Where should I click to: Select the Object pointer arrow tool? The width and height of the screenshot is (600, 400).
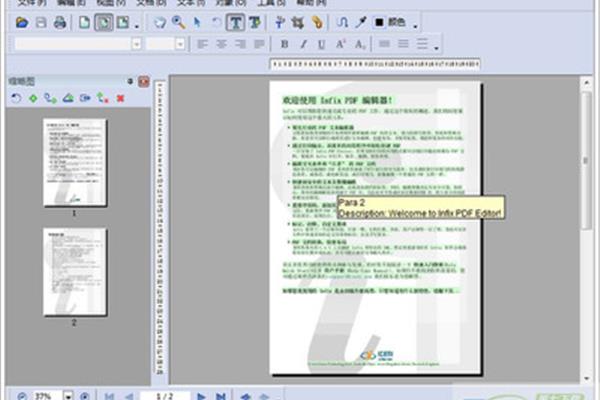(197, 23)
